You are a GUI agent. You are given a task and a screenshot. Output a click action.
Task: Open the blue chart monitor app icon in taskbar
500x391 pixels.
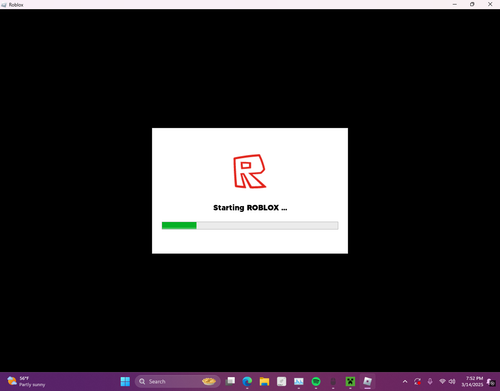(299, 381)
